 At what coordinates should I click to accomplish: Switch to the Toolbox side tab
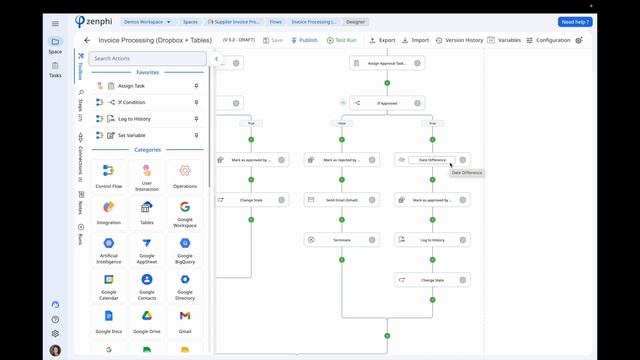pos(80,66)
